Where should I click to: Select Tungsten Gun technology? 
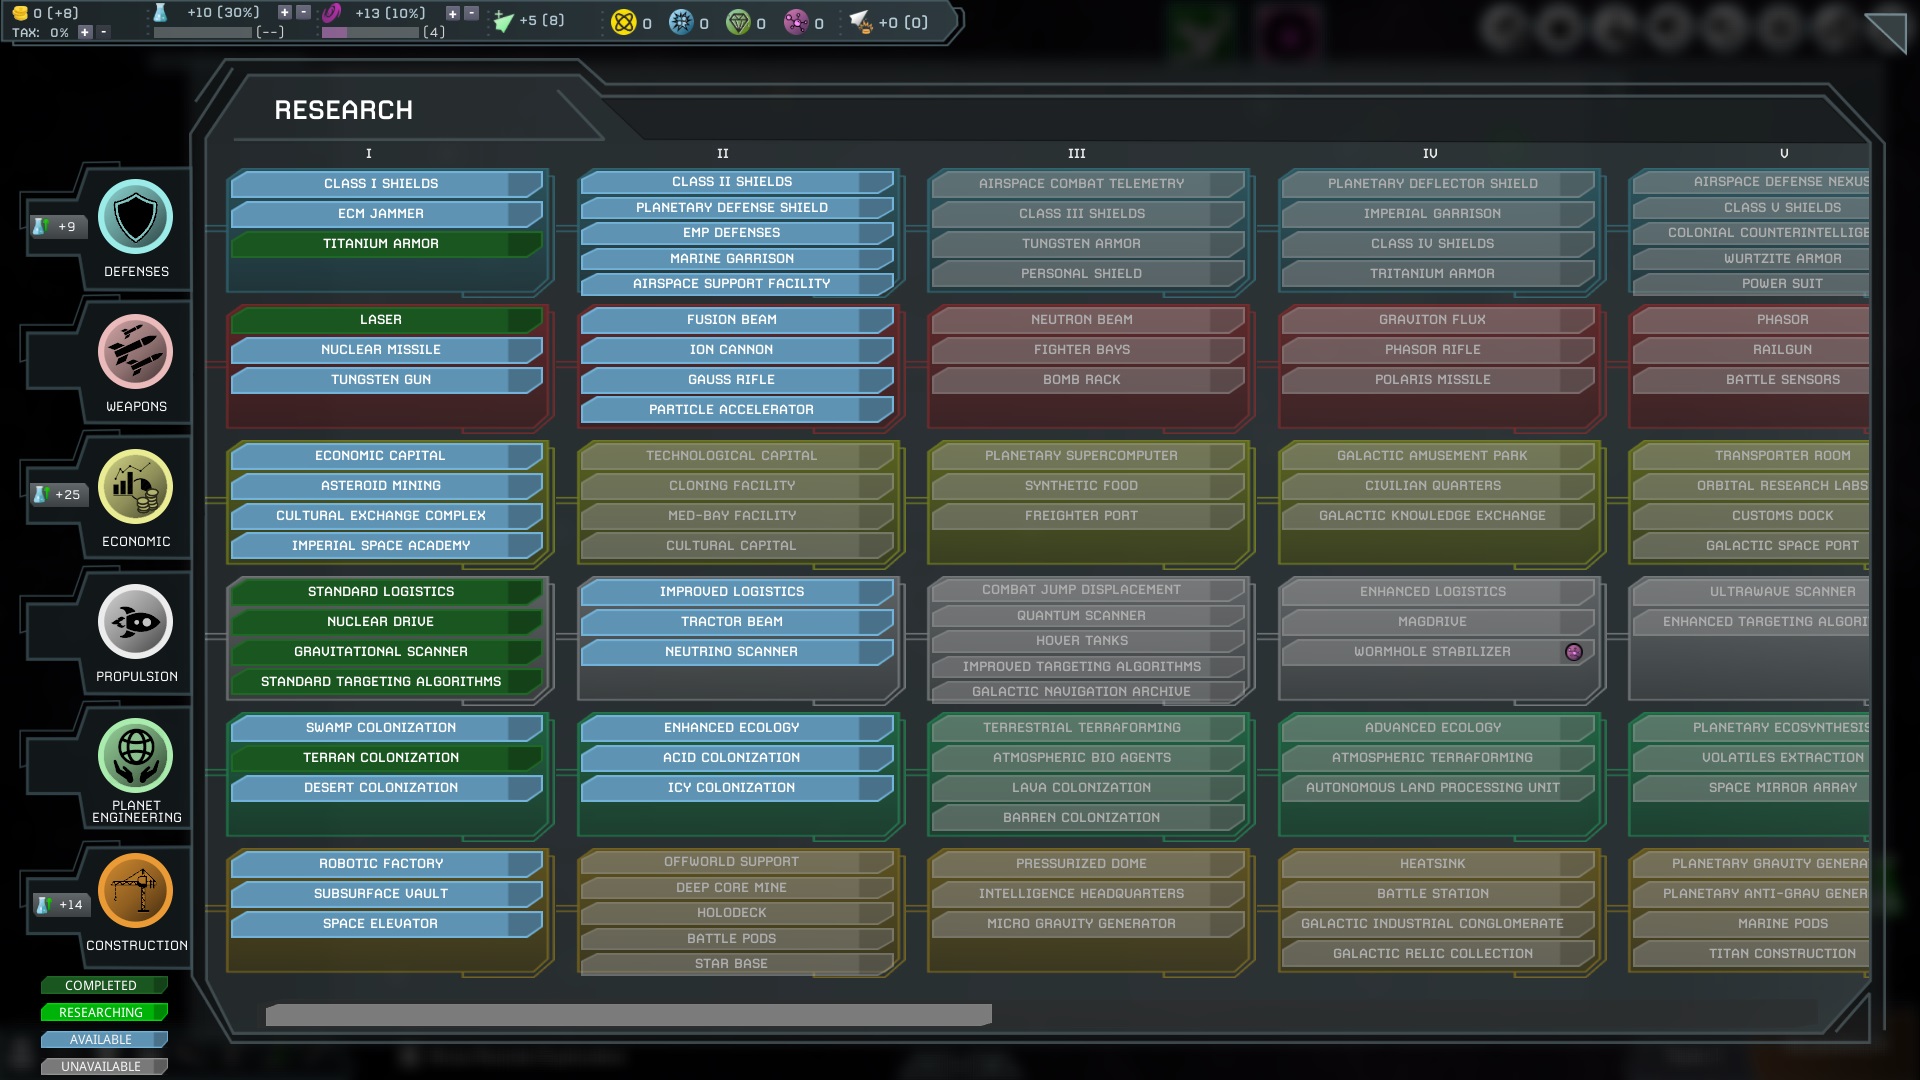386,380
